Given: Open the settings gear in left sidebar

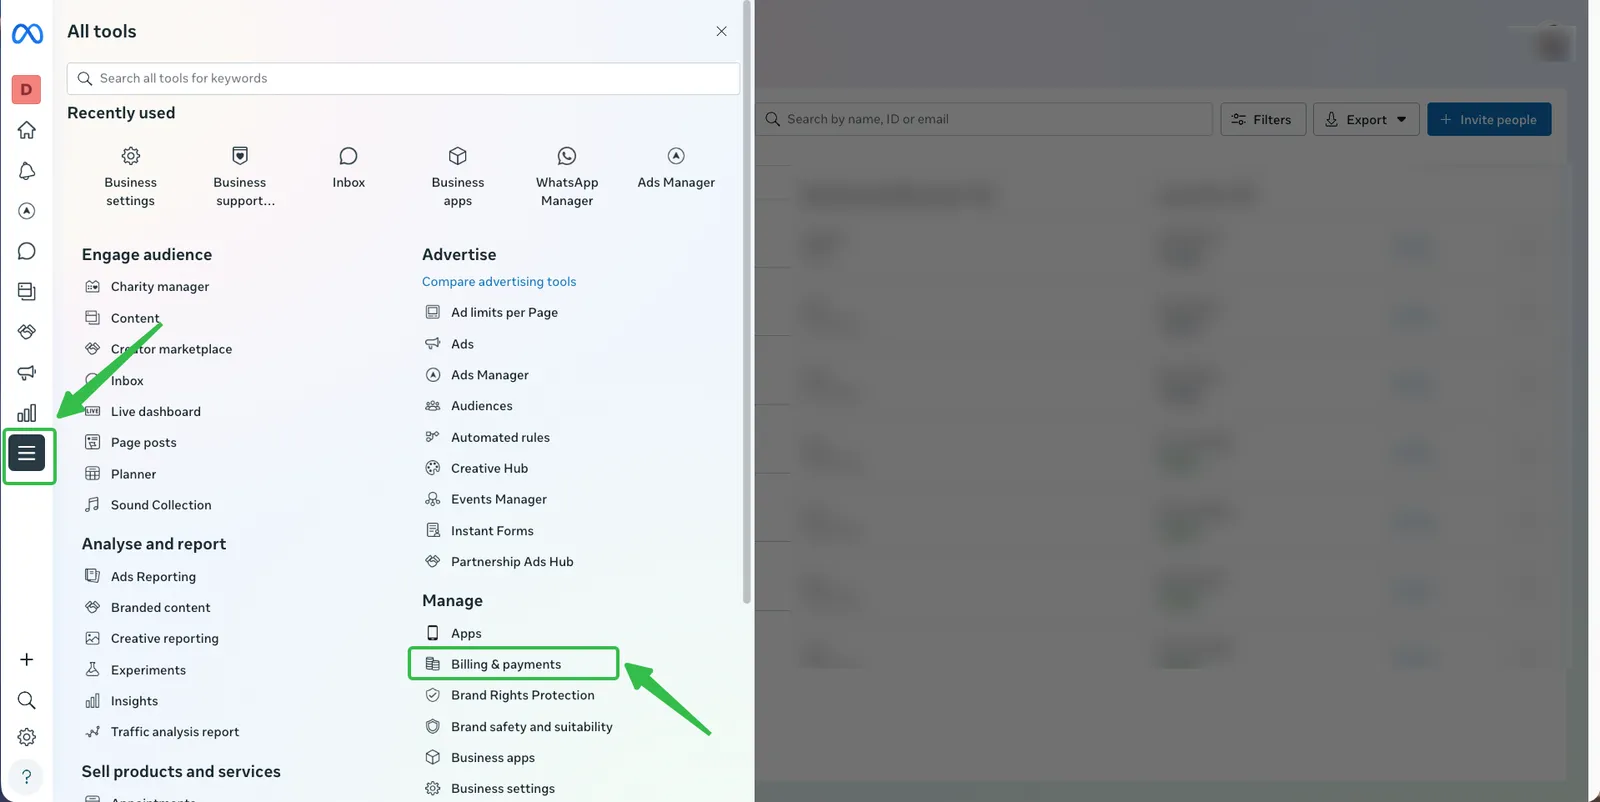Looking at the screenshot, I should (27, 737).
